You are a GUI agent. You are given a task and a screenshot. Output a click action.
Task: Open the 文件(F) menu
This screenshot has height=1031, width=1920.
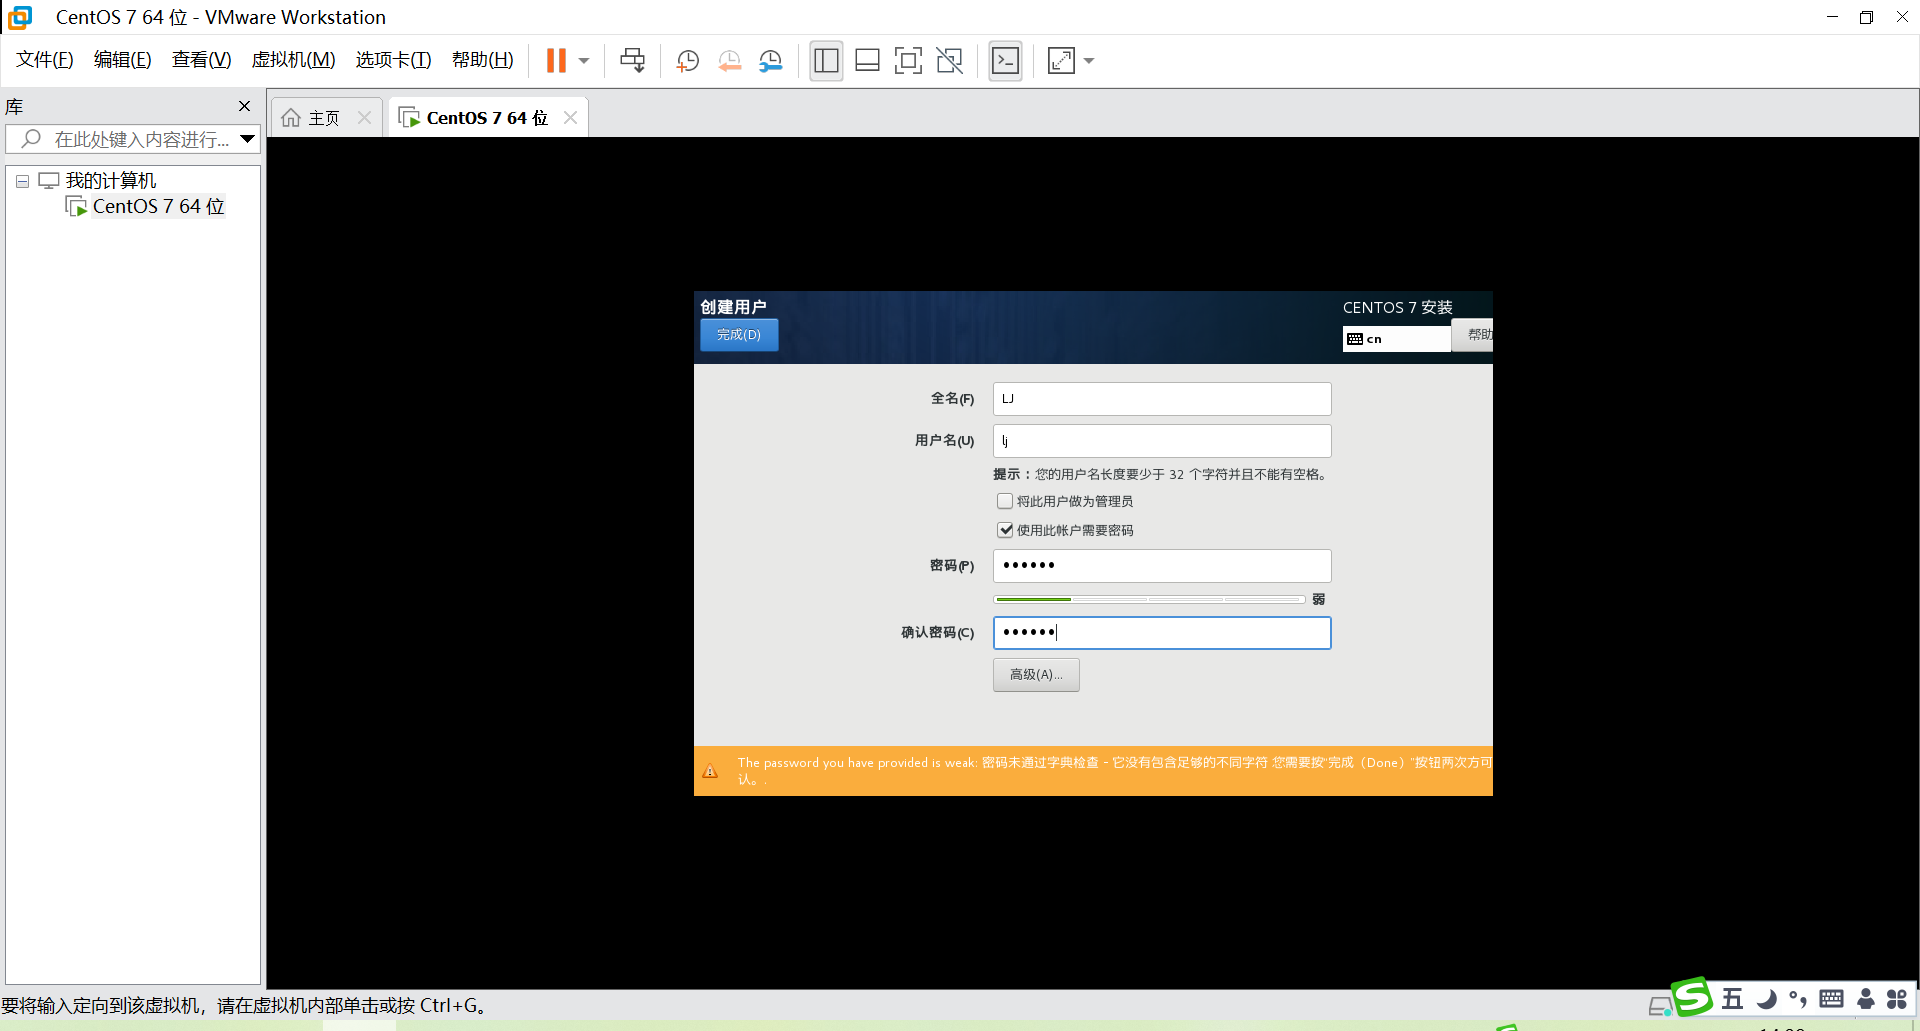(44, 60)
